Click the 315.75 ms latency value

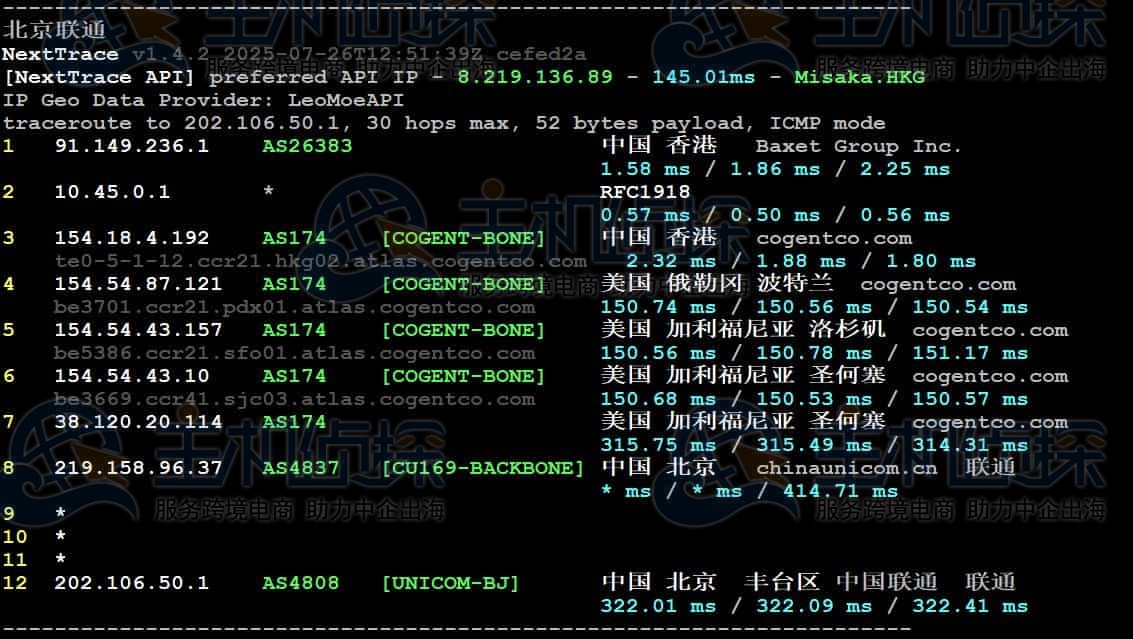click(x=658, y=445)
